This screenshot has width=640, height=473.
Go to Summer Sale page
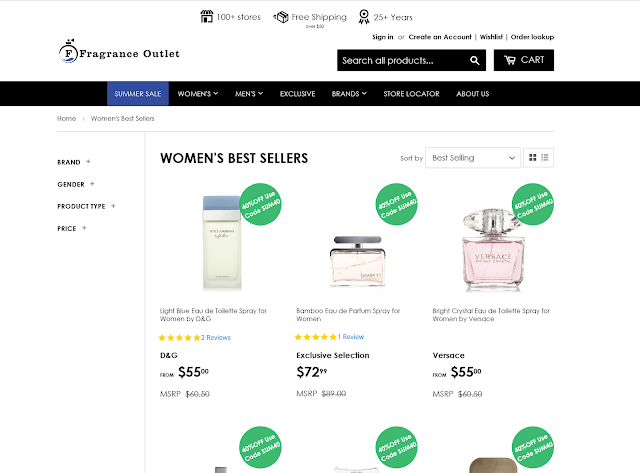(138, 93)
